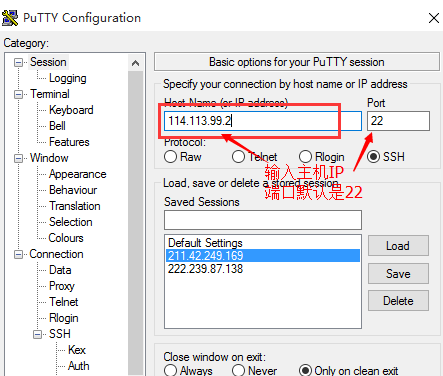
Task: Open the Telnet category in tree
Action: (63, 302)
